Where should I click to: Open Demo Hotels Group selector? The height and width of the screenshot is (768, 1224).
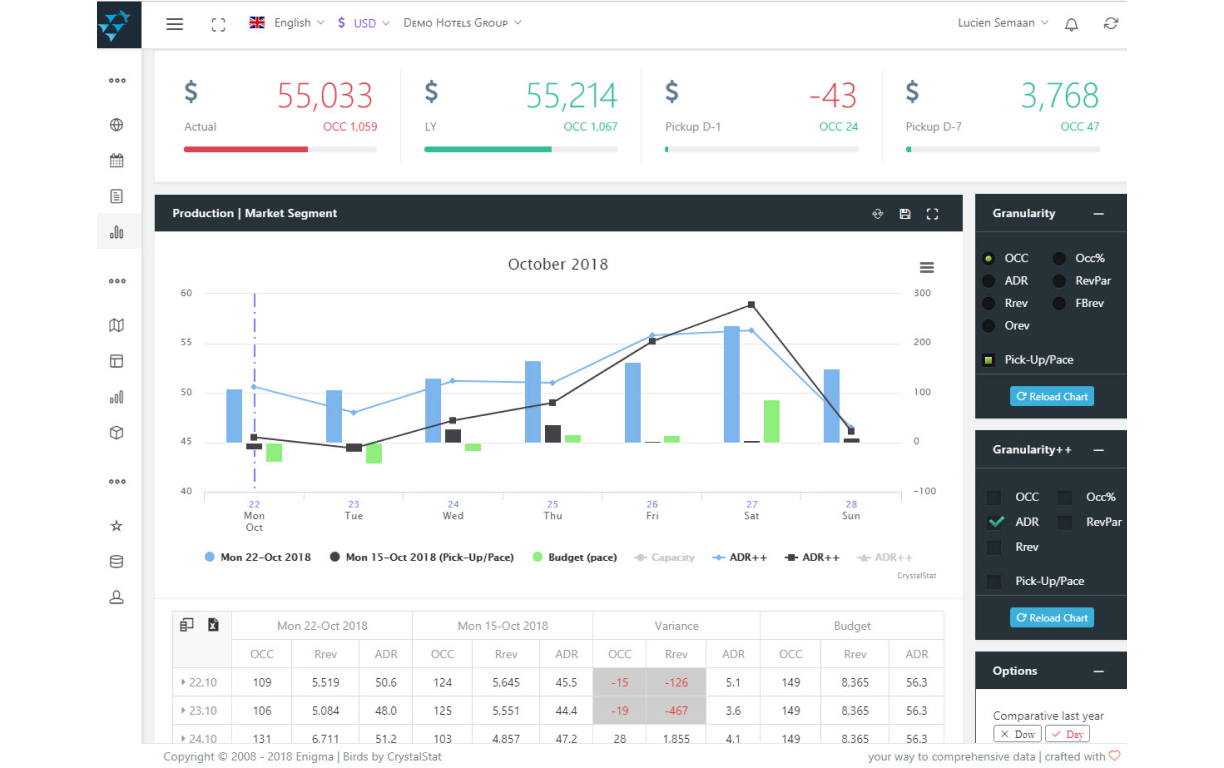[x=462, y=22]
